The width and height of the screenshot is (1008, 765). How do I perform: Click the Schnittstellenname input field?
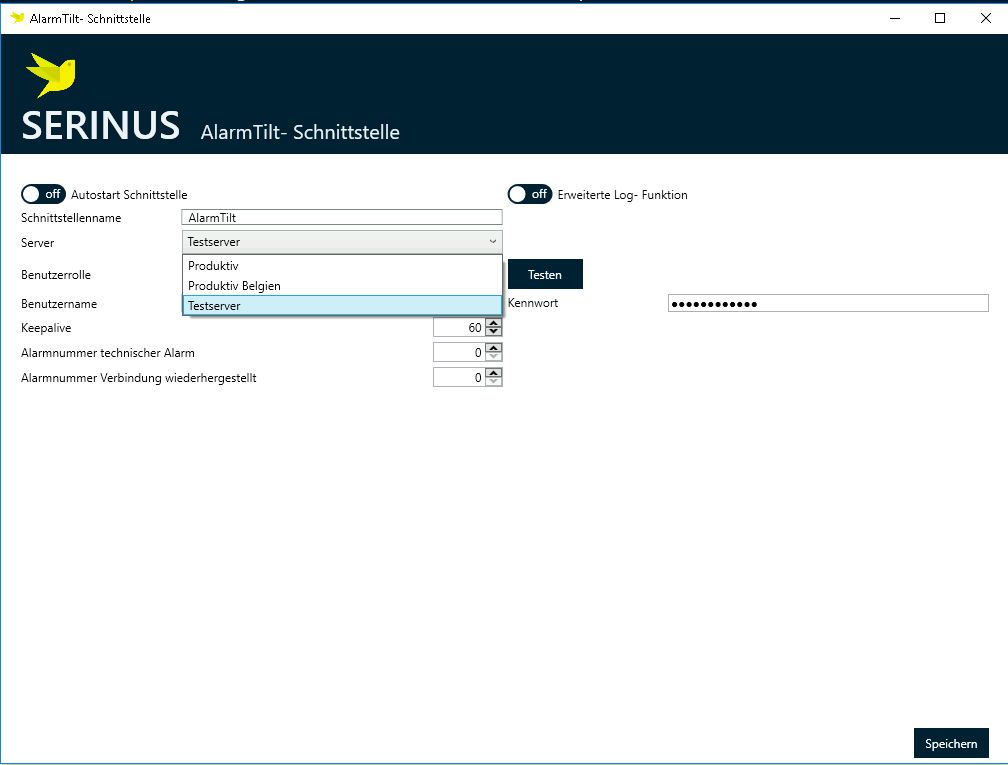click(x=341, y=217)
